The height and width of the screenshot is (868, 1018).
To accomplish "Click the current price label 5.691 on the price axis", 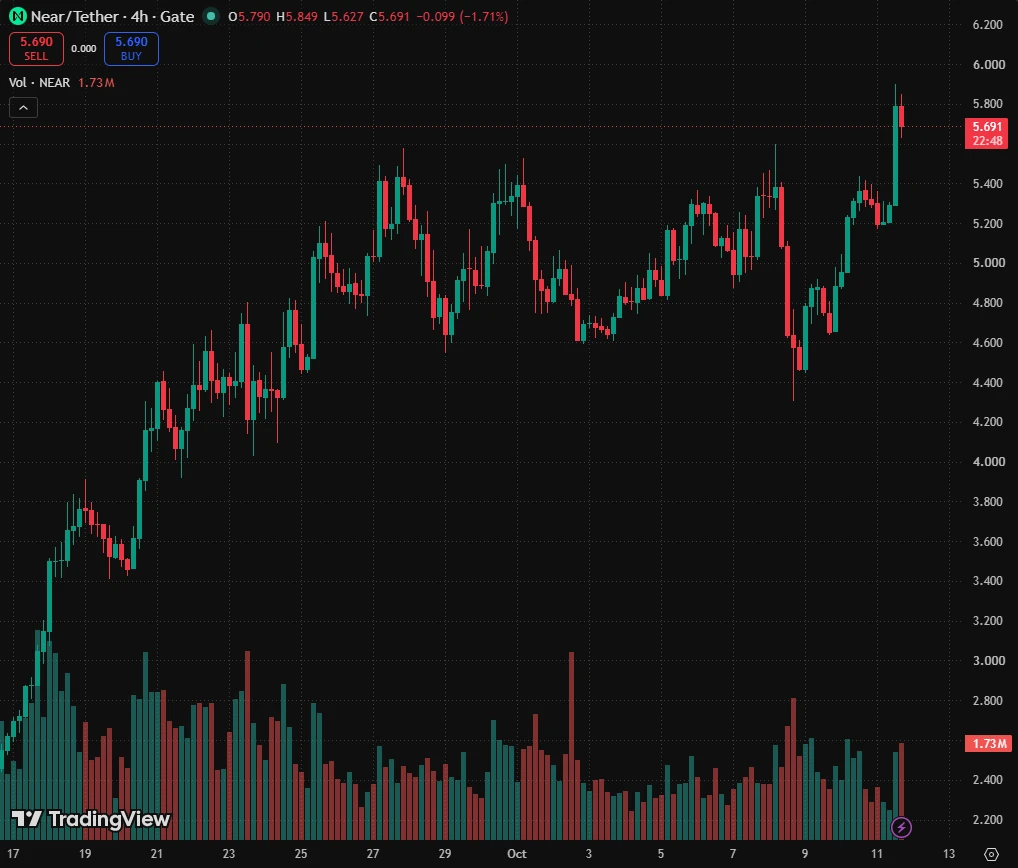I will [986, 133].
